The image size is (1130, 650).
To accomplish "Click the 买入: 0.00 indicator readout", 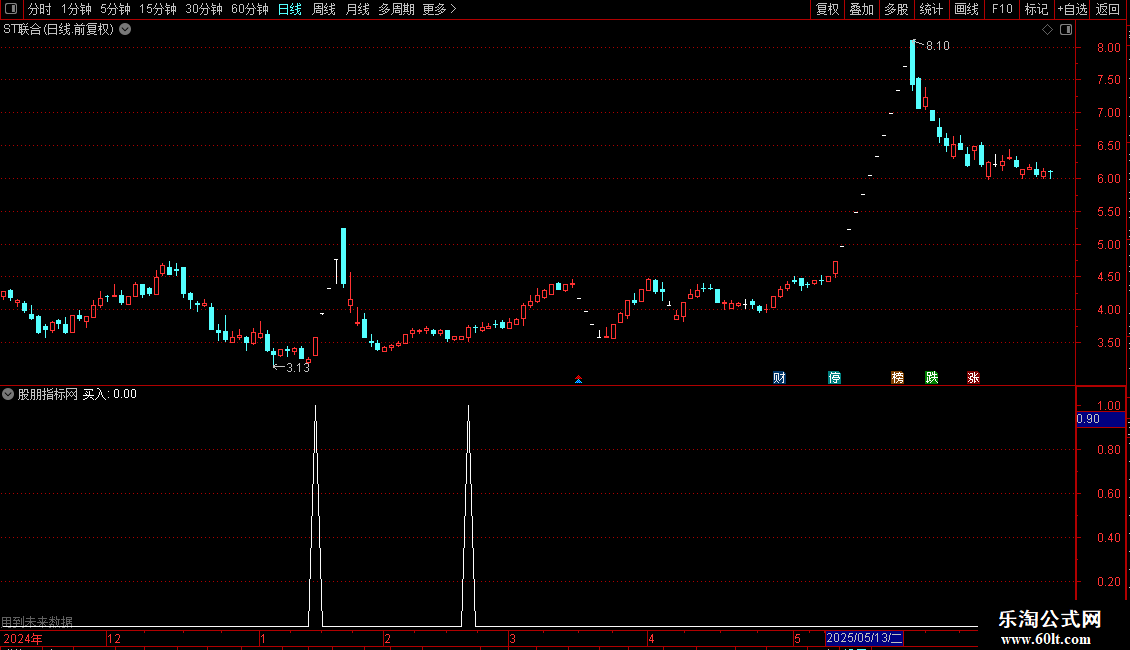I will [x=110, y=394].
